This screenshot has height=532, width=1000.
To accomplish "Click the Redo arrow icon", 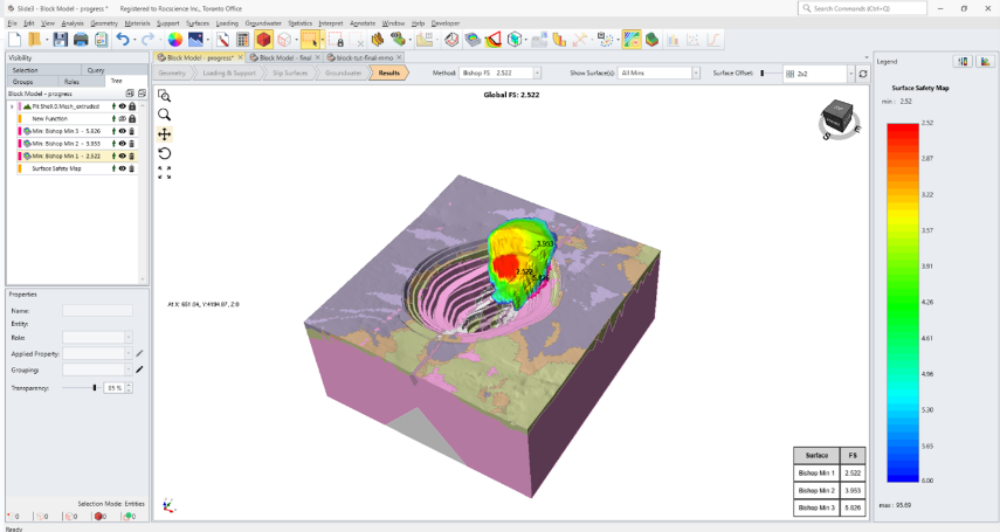I will coord(147,40).
